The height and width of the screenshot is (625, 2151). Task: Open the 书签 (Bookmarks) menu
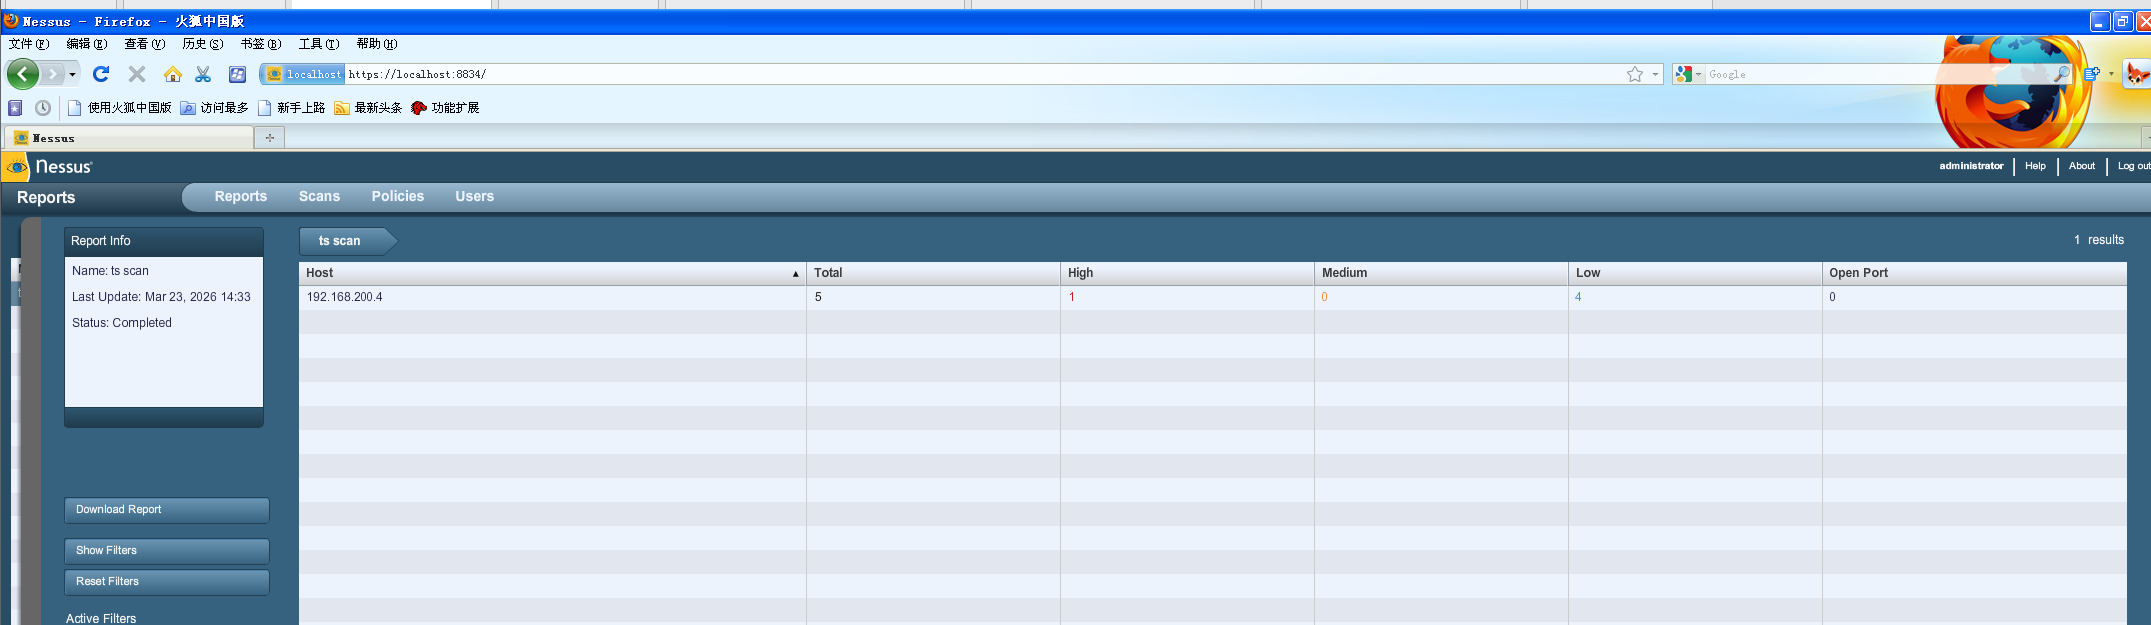[x=260, y=44]
